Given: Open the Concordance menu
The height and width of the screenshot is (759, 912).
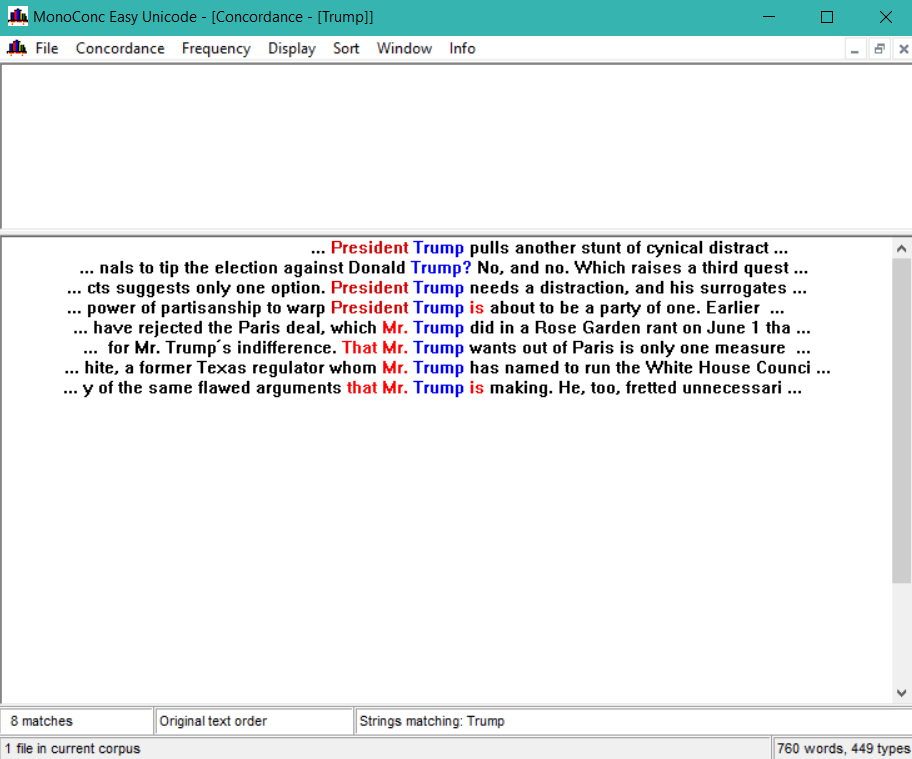Looking at the screenshot, I should 120,48.
